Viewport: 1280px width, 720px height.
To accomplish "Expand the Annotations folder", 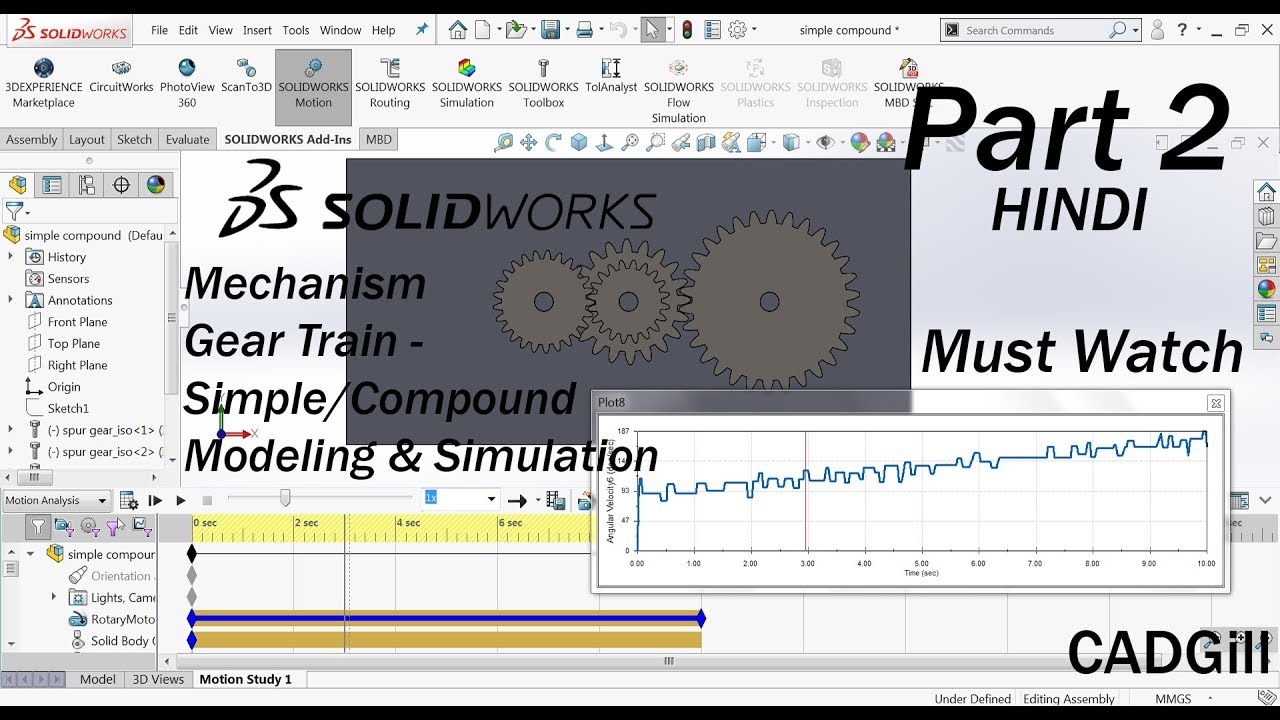I will pos(11,300).
